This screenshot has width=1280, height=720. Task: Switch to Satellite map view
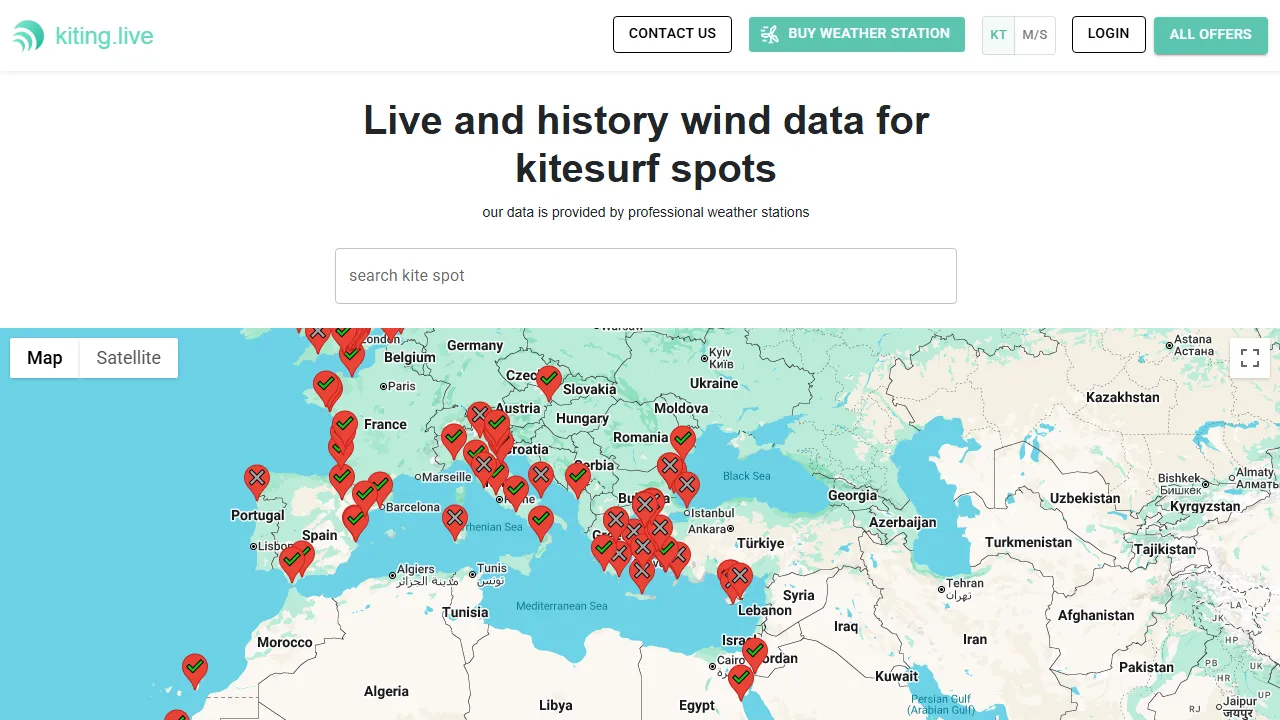coord(128,357)
